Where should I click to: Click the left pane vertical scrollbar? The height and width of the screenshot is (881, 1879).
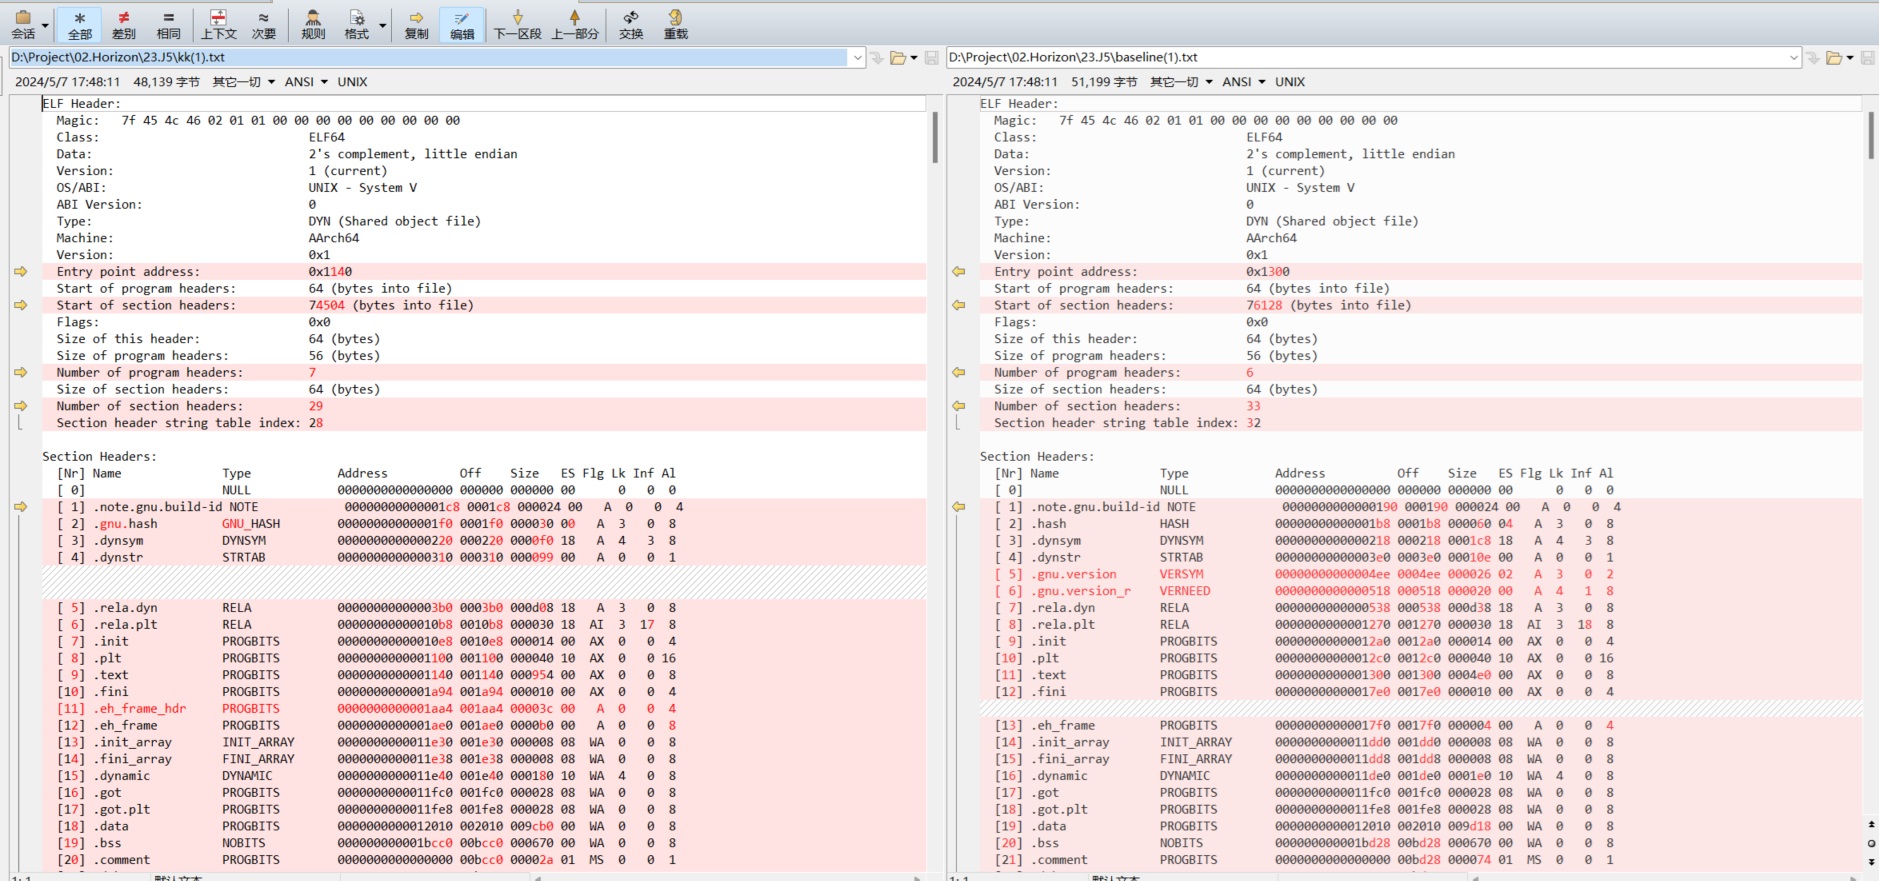(x=935, y=137)
